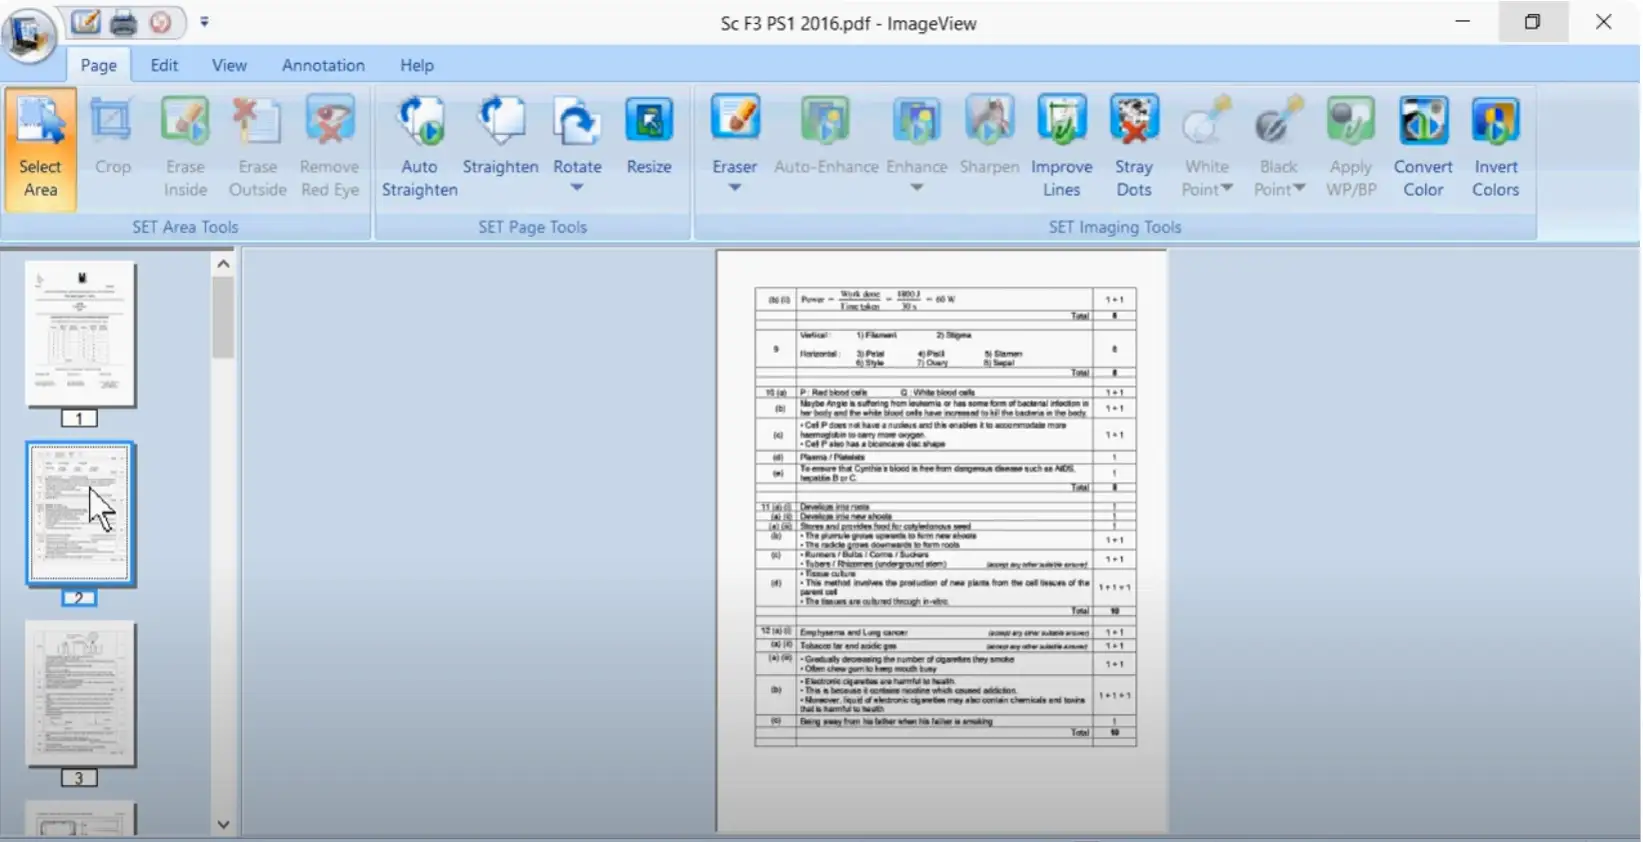Image resolution: width=1643 pixels, height=842 pixels.
Task: Switch to the Edit tab
Action: pyautogui.click(x=164, y=65)
